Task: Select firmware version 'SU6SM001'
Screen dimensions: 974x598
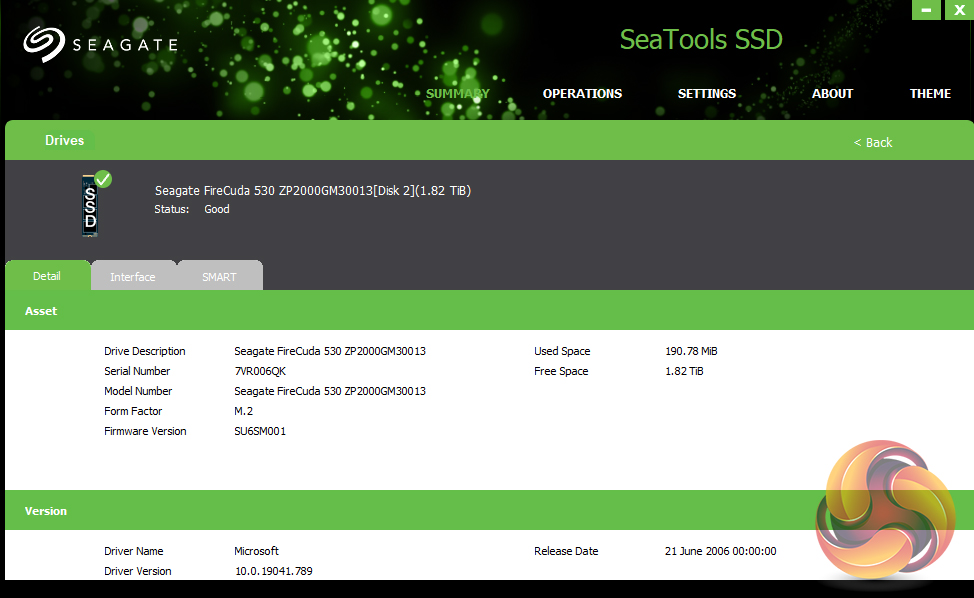Action: click(260, 431)
